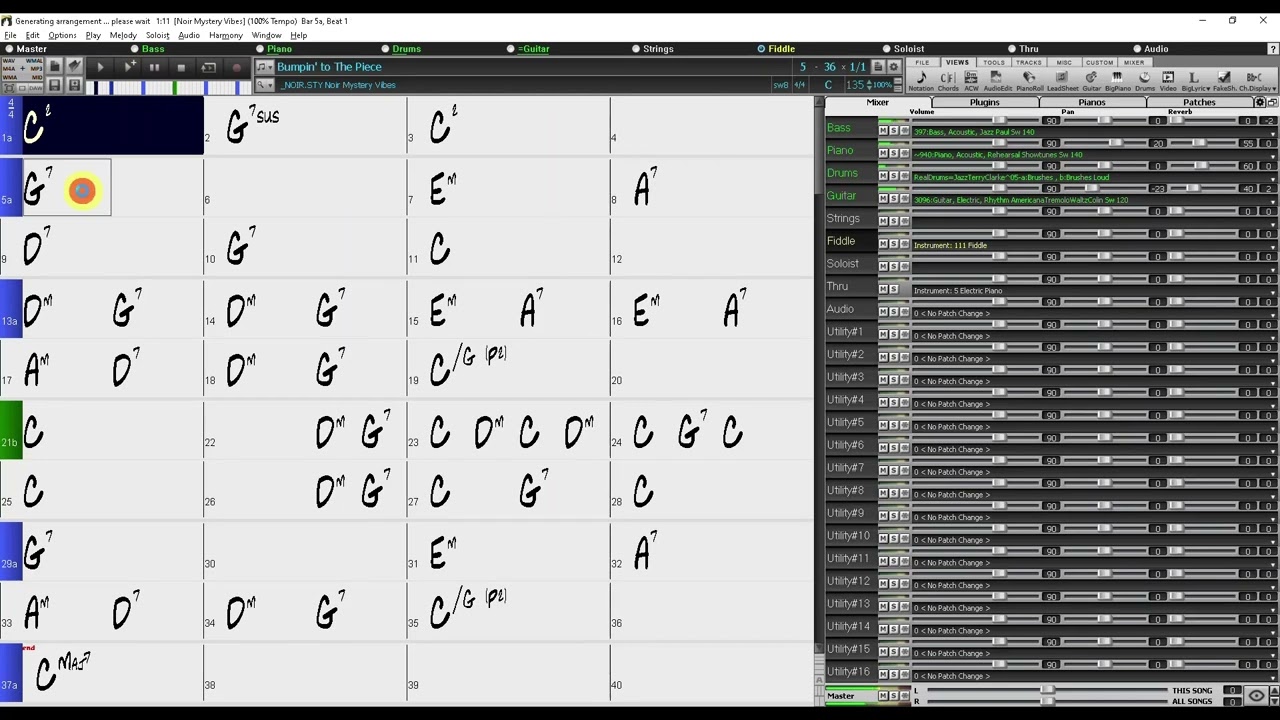1280x720 pixels.
Task: Open the Options menu
Action: [62, 35]
